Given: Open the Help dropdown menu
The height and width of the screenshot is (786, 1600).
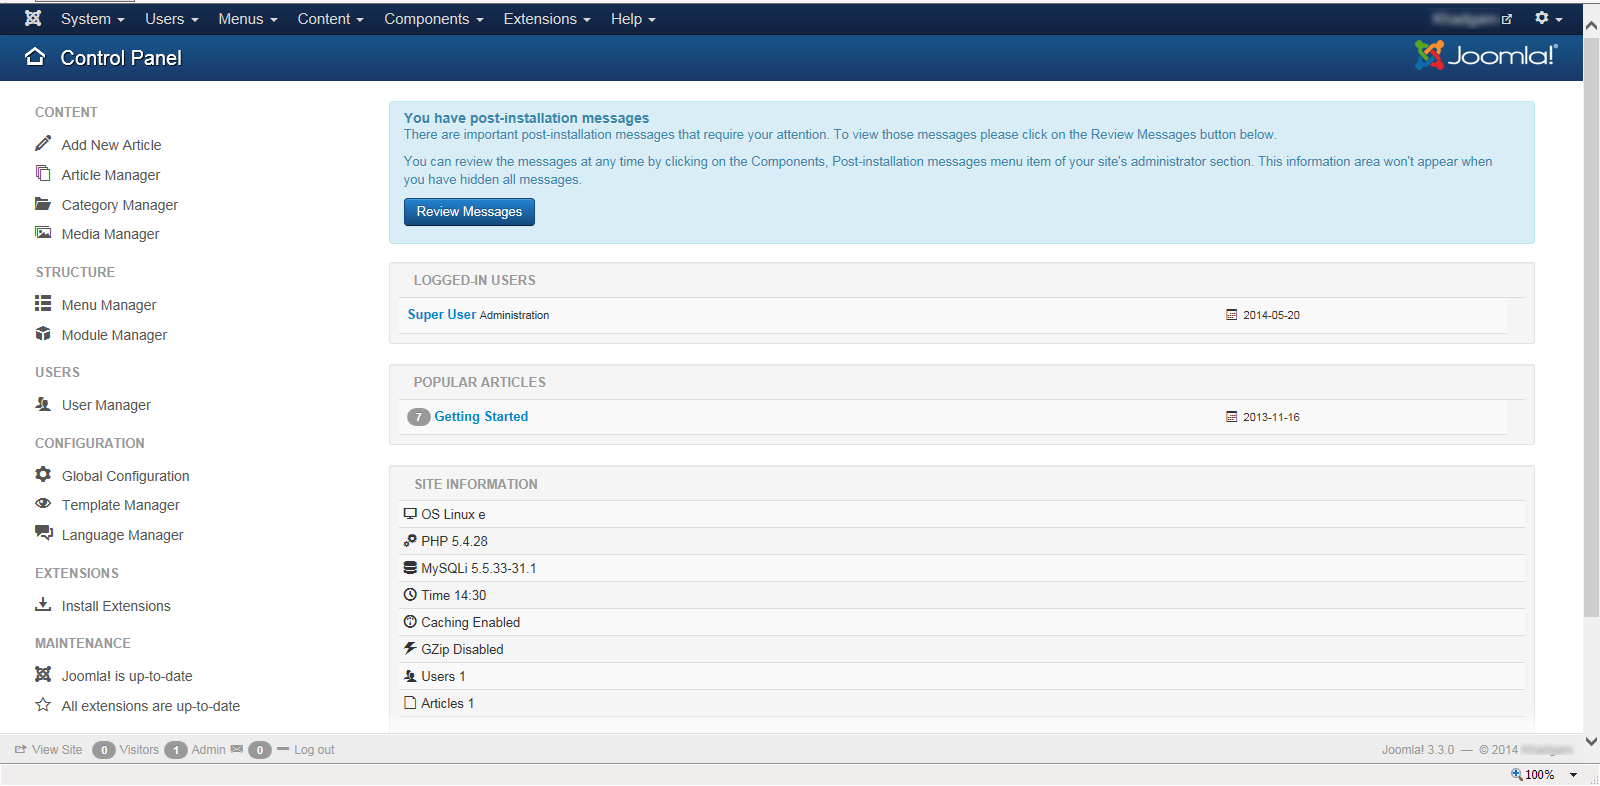Looking at the screenshot, I should point(633,19).
